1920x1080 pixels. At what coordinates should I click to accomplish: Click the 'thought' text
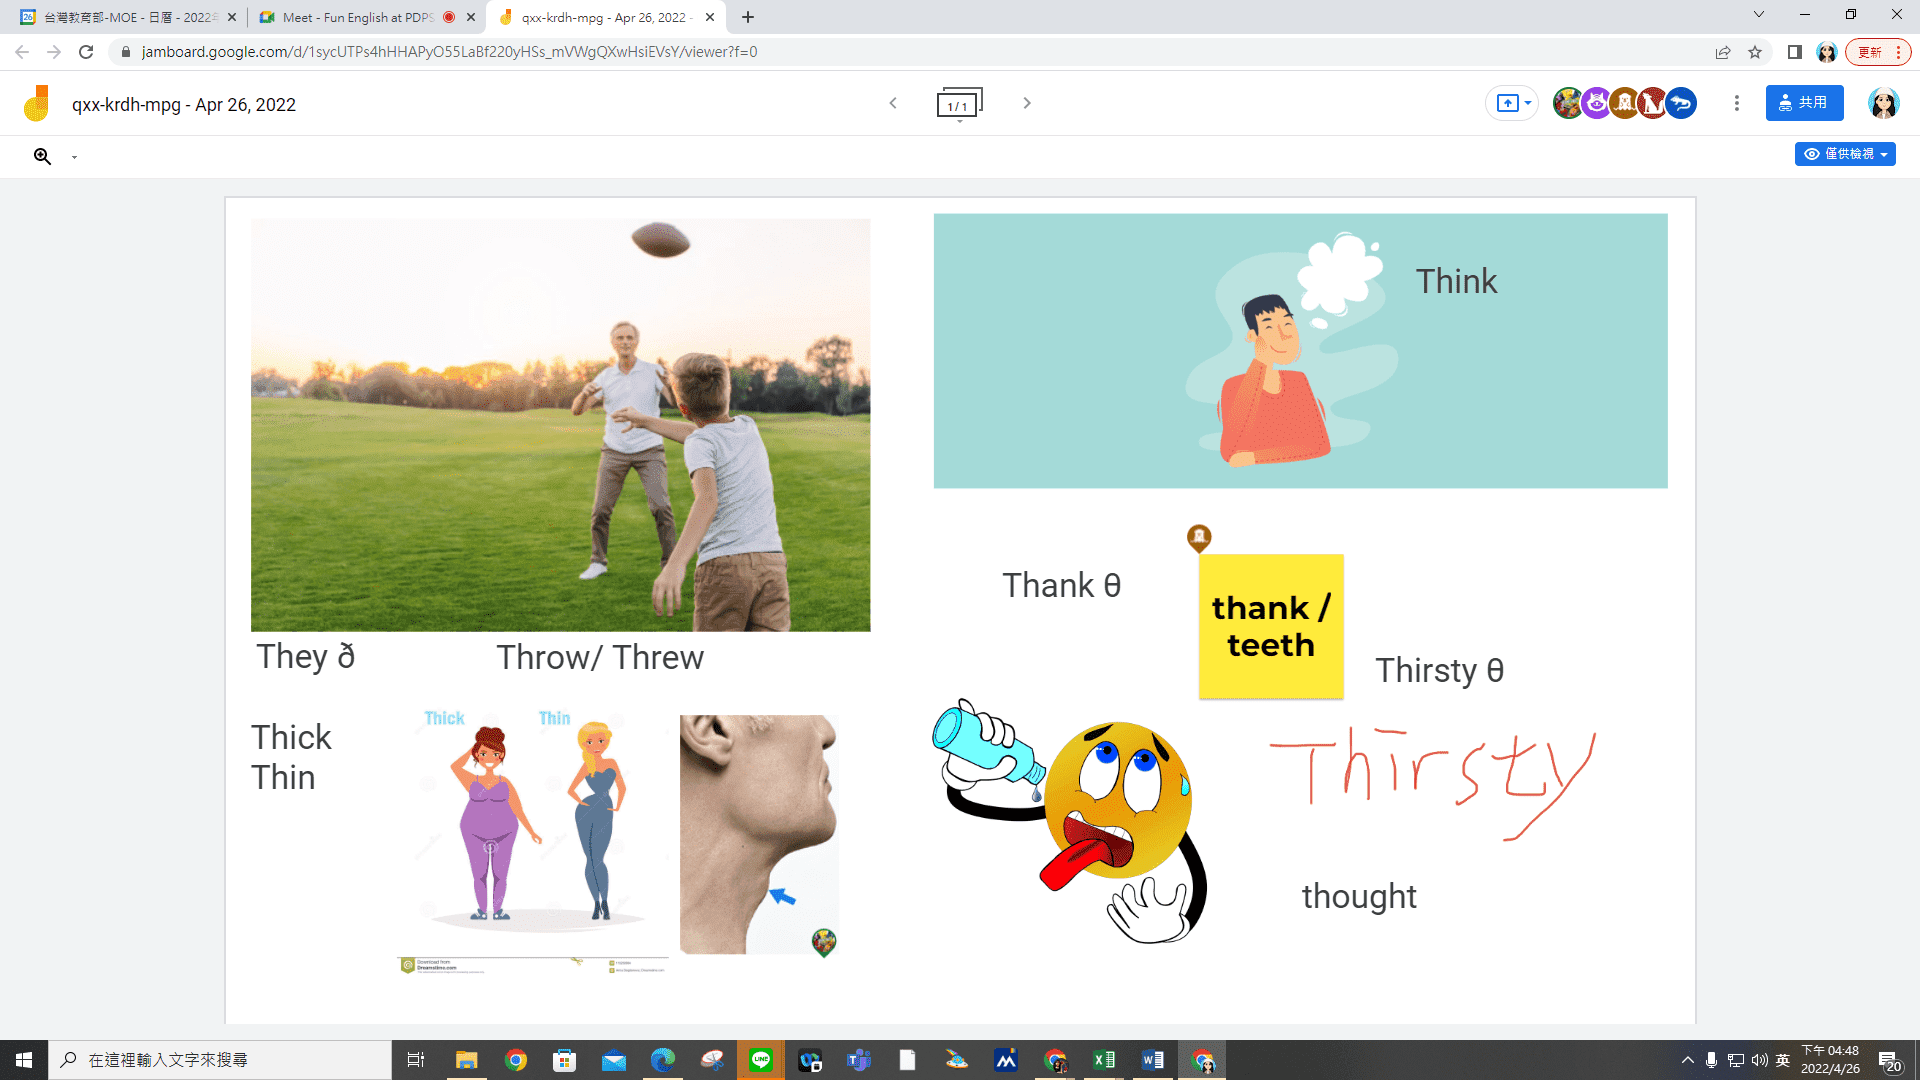[1359, 897]
